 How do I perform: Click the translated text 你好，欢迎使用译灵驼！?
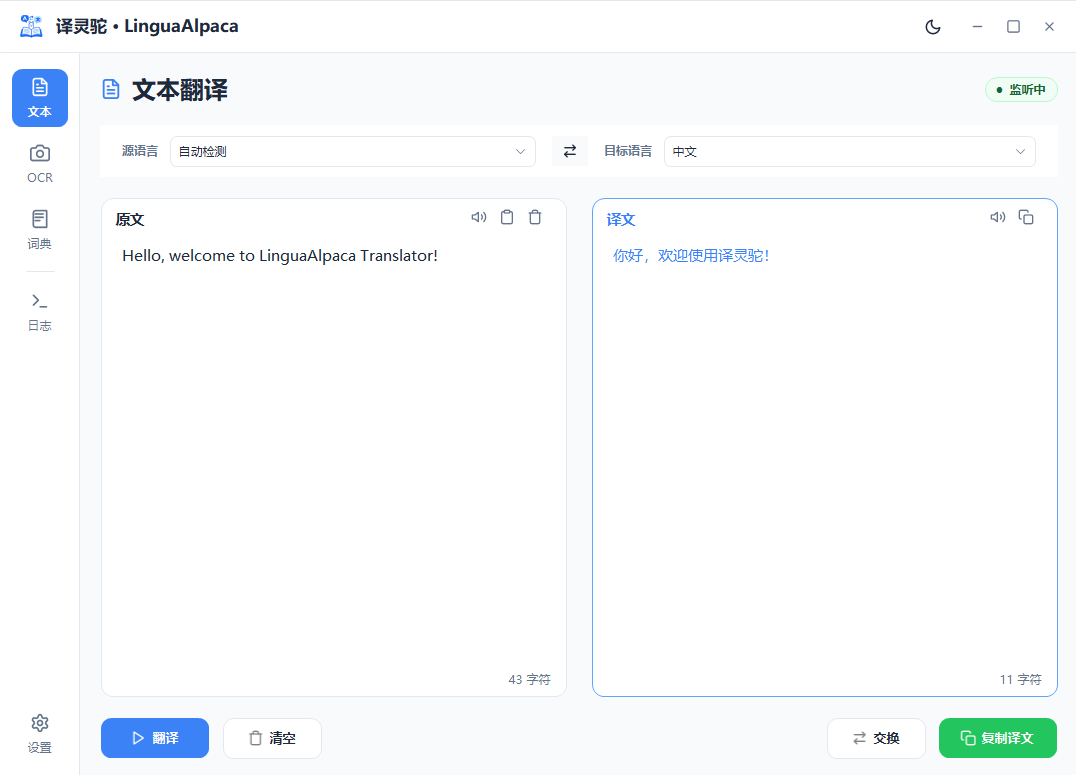691,256
